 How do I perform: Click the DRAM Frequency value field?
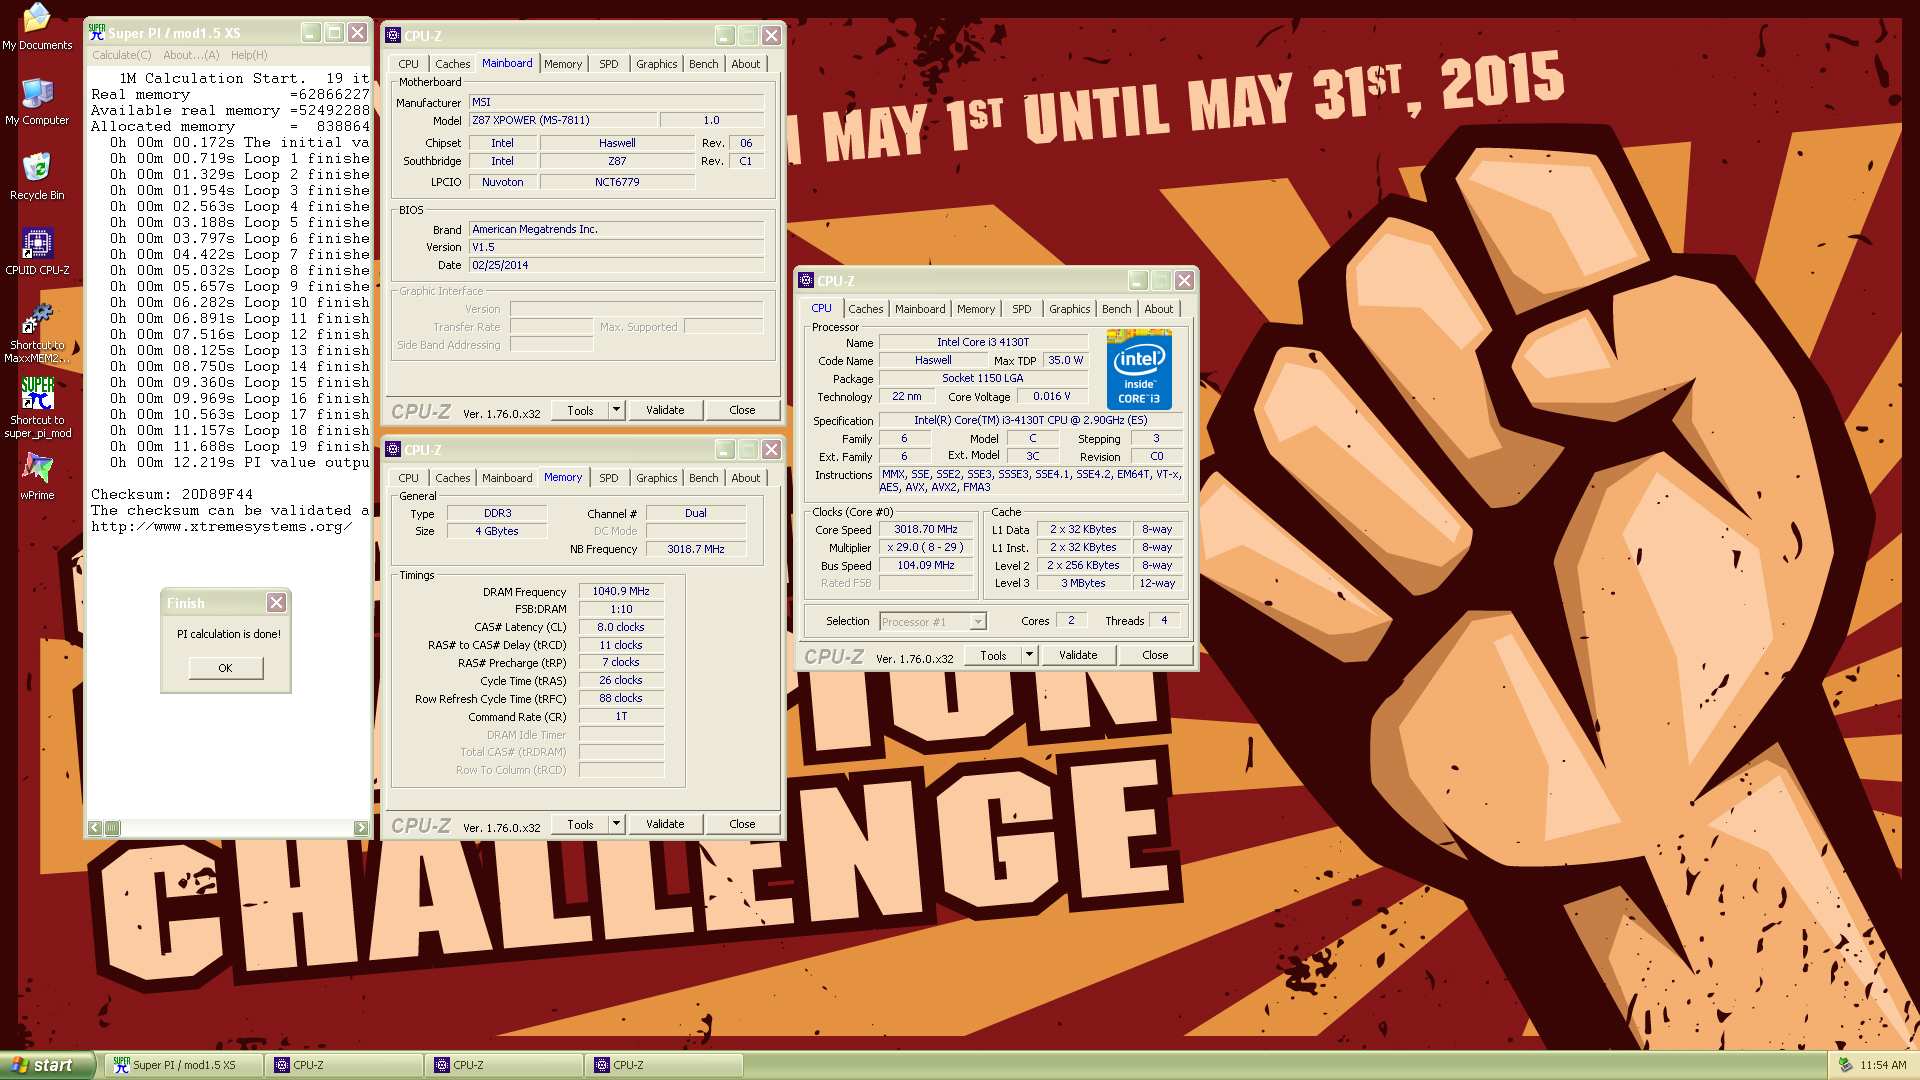click(621, 591)
